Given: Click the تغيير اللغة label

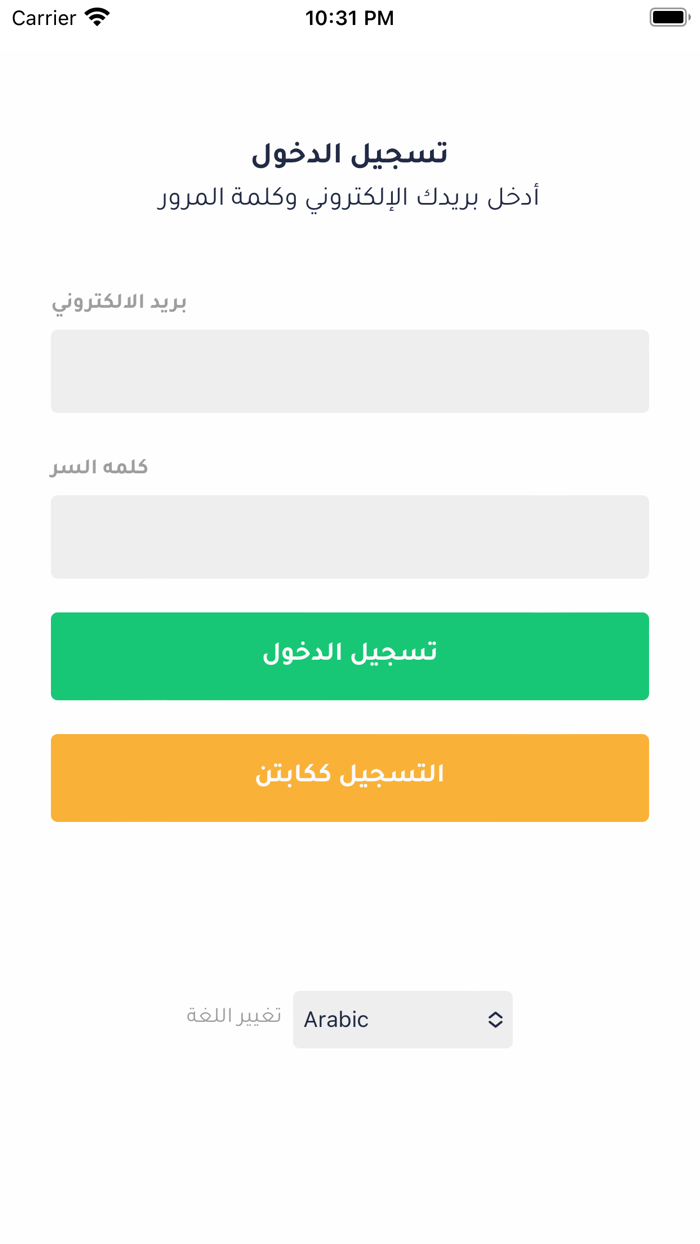Looking at the screenshot, I should click(x=234, y=1019).
